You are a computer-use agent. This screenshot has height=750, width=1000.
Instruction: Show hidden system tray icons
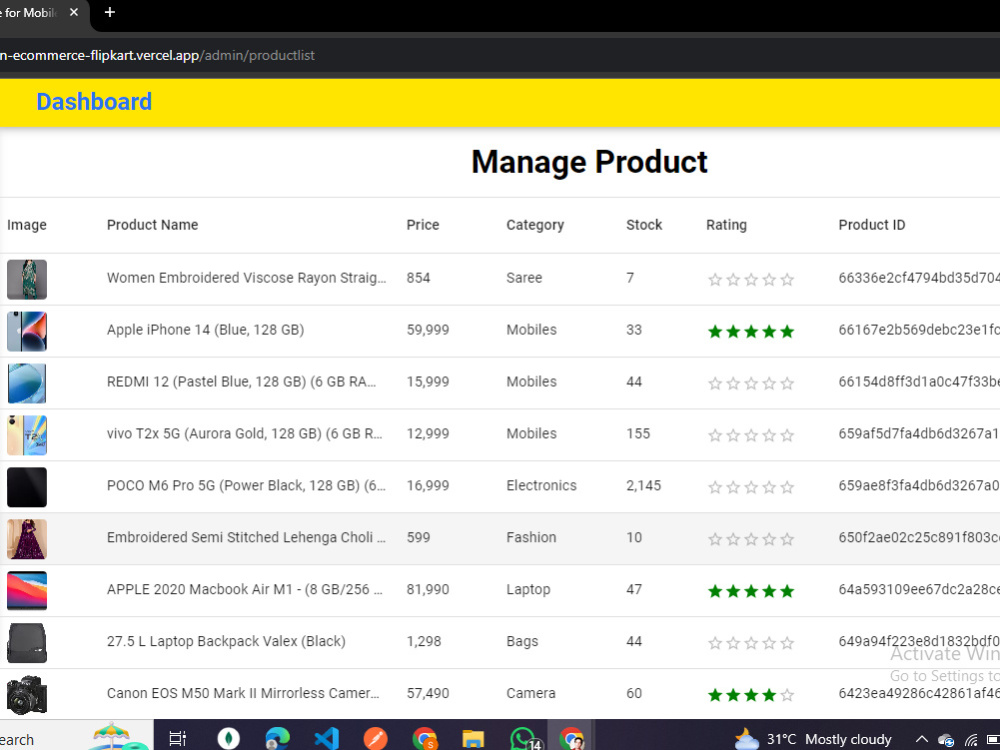pos(922,740)
